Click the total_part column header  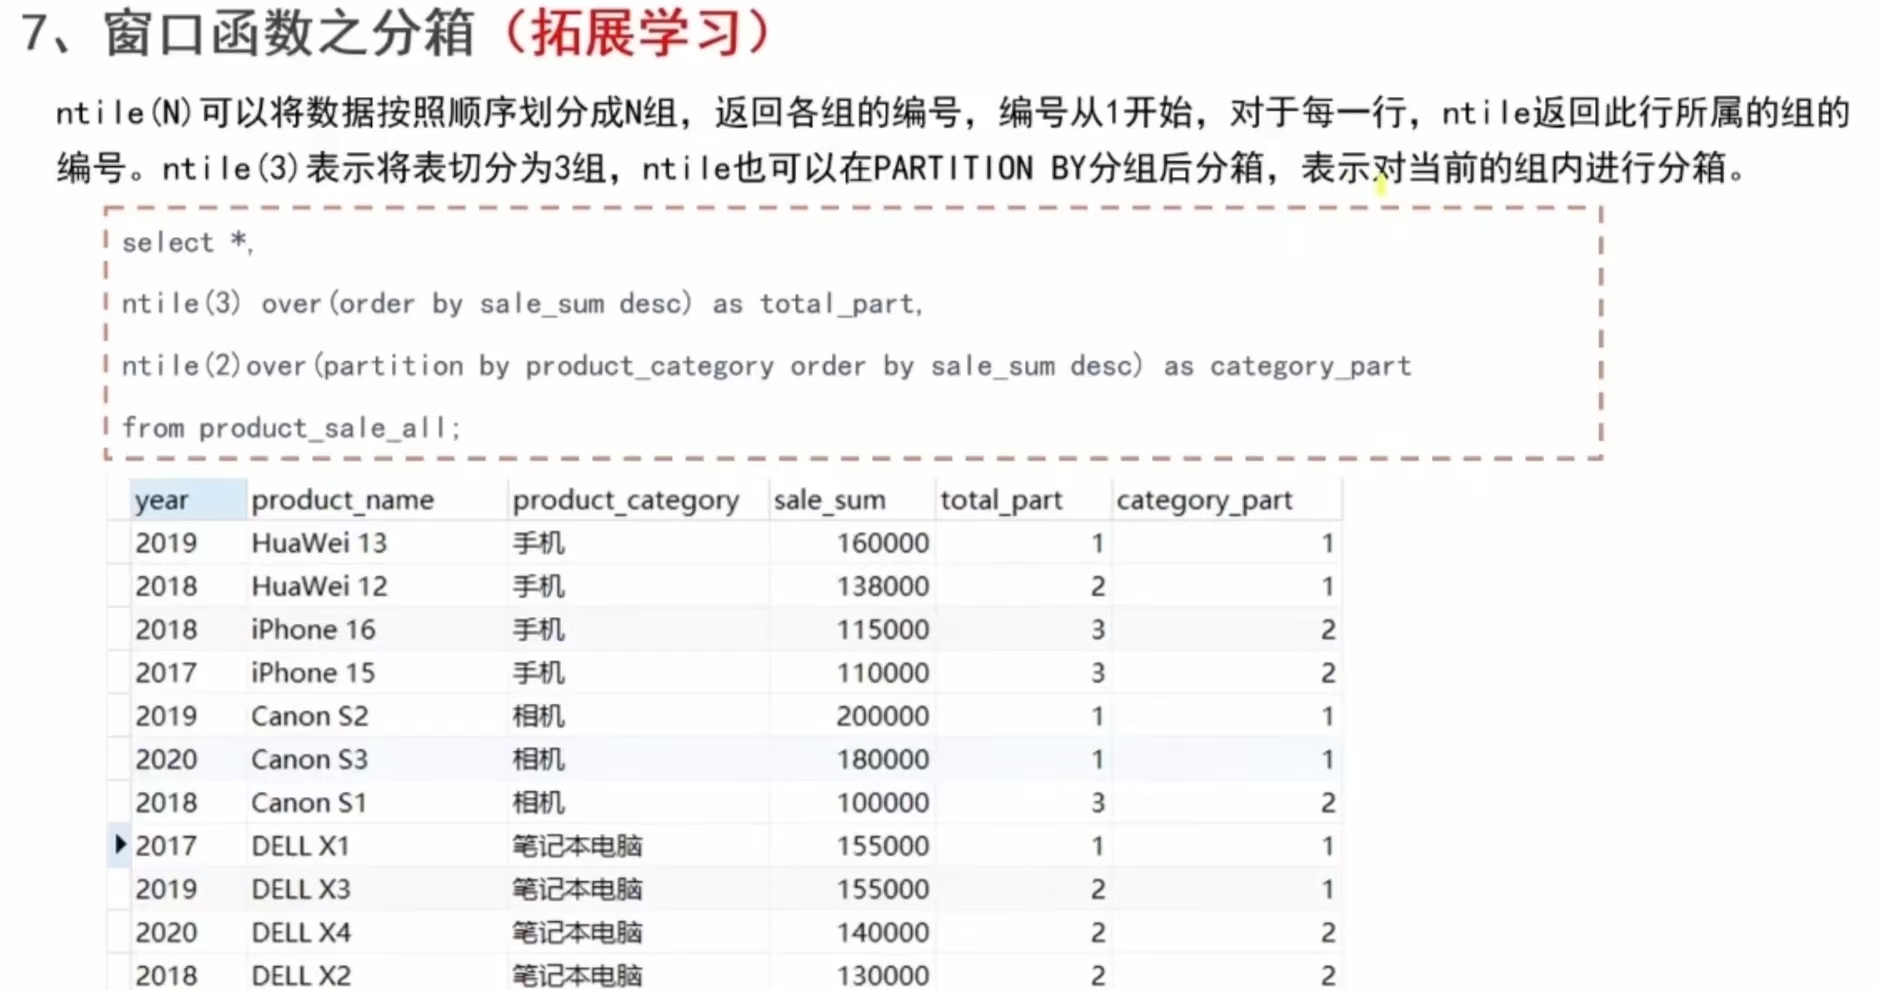coord(1023,500)
